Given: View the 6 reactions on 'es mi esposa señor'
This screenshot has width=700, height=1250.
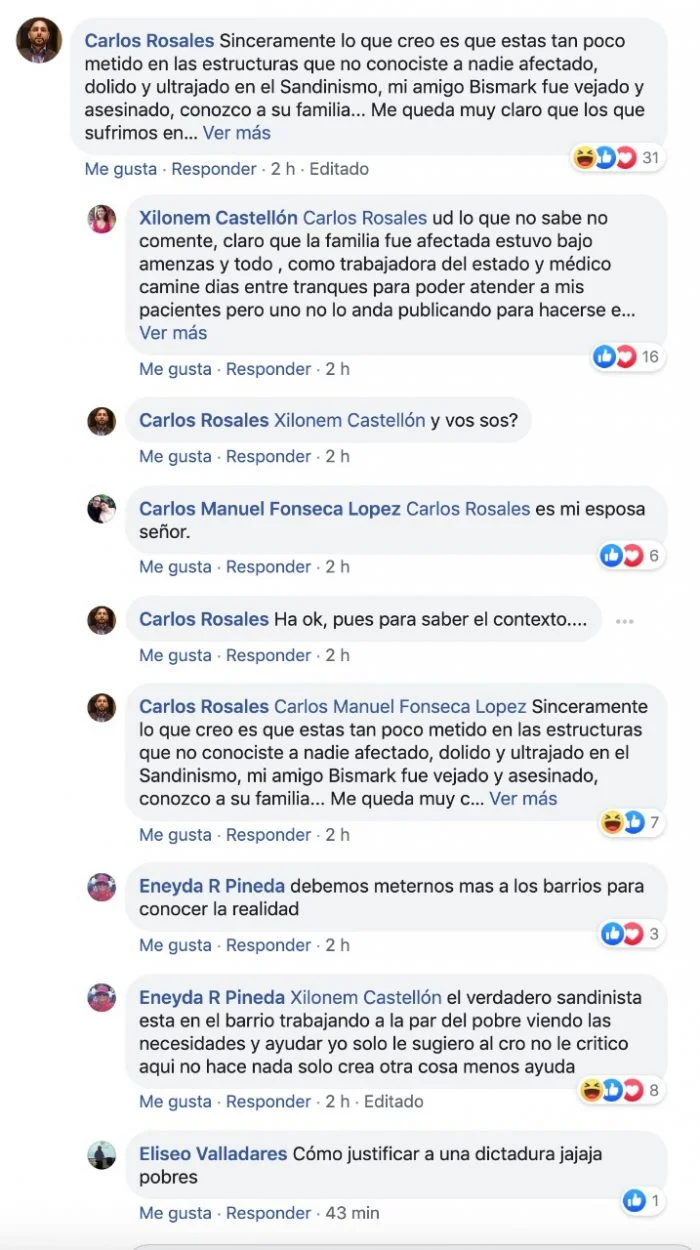Looking at the screenshot, I should (x=633, y=556).
